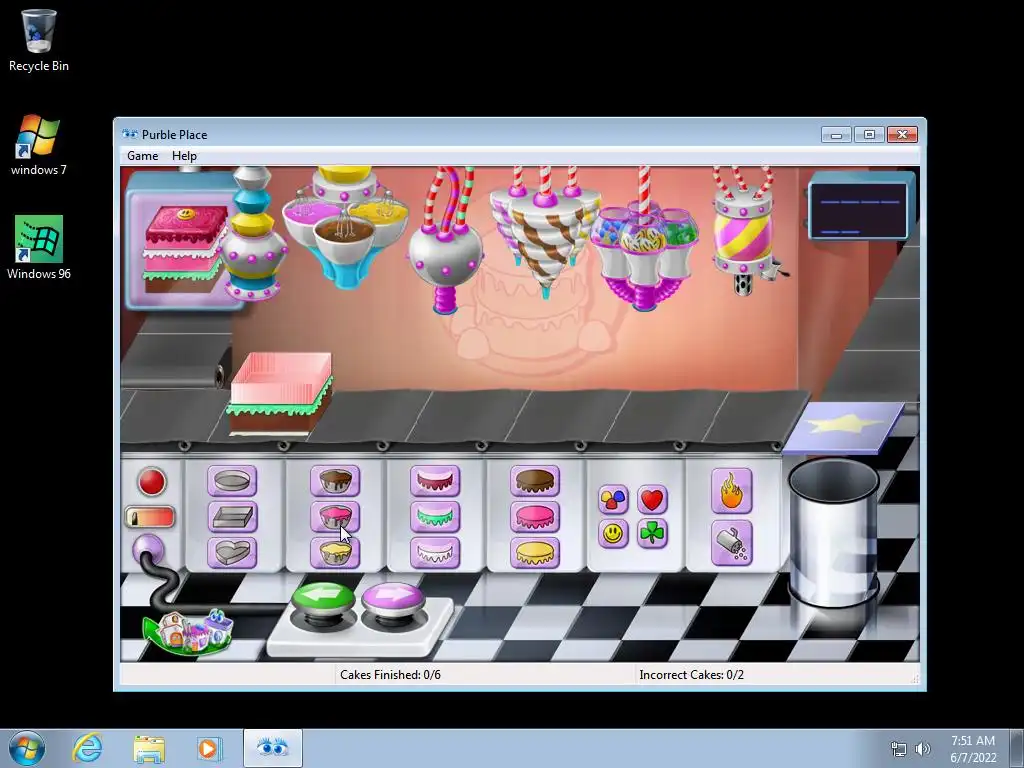This screenshot has width=1024, height=768.
Task: Select the square cake pan shape
Action: coord(232,517)
